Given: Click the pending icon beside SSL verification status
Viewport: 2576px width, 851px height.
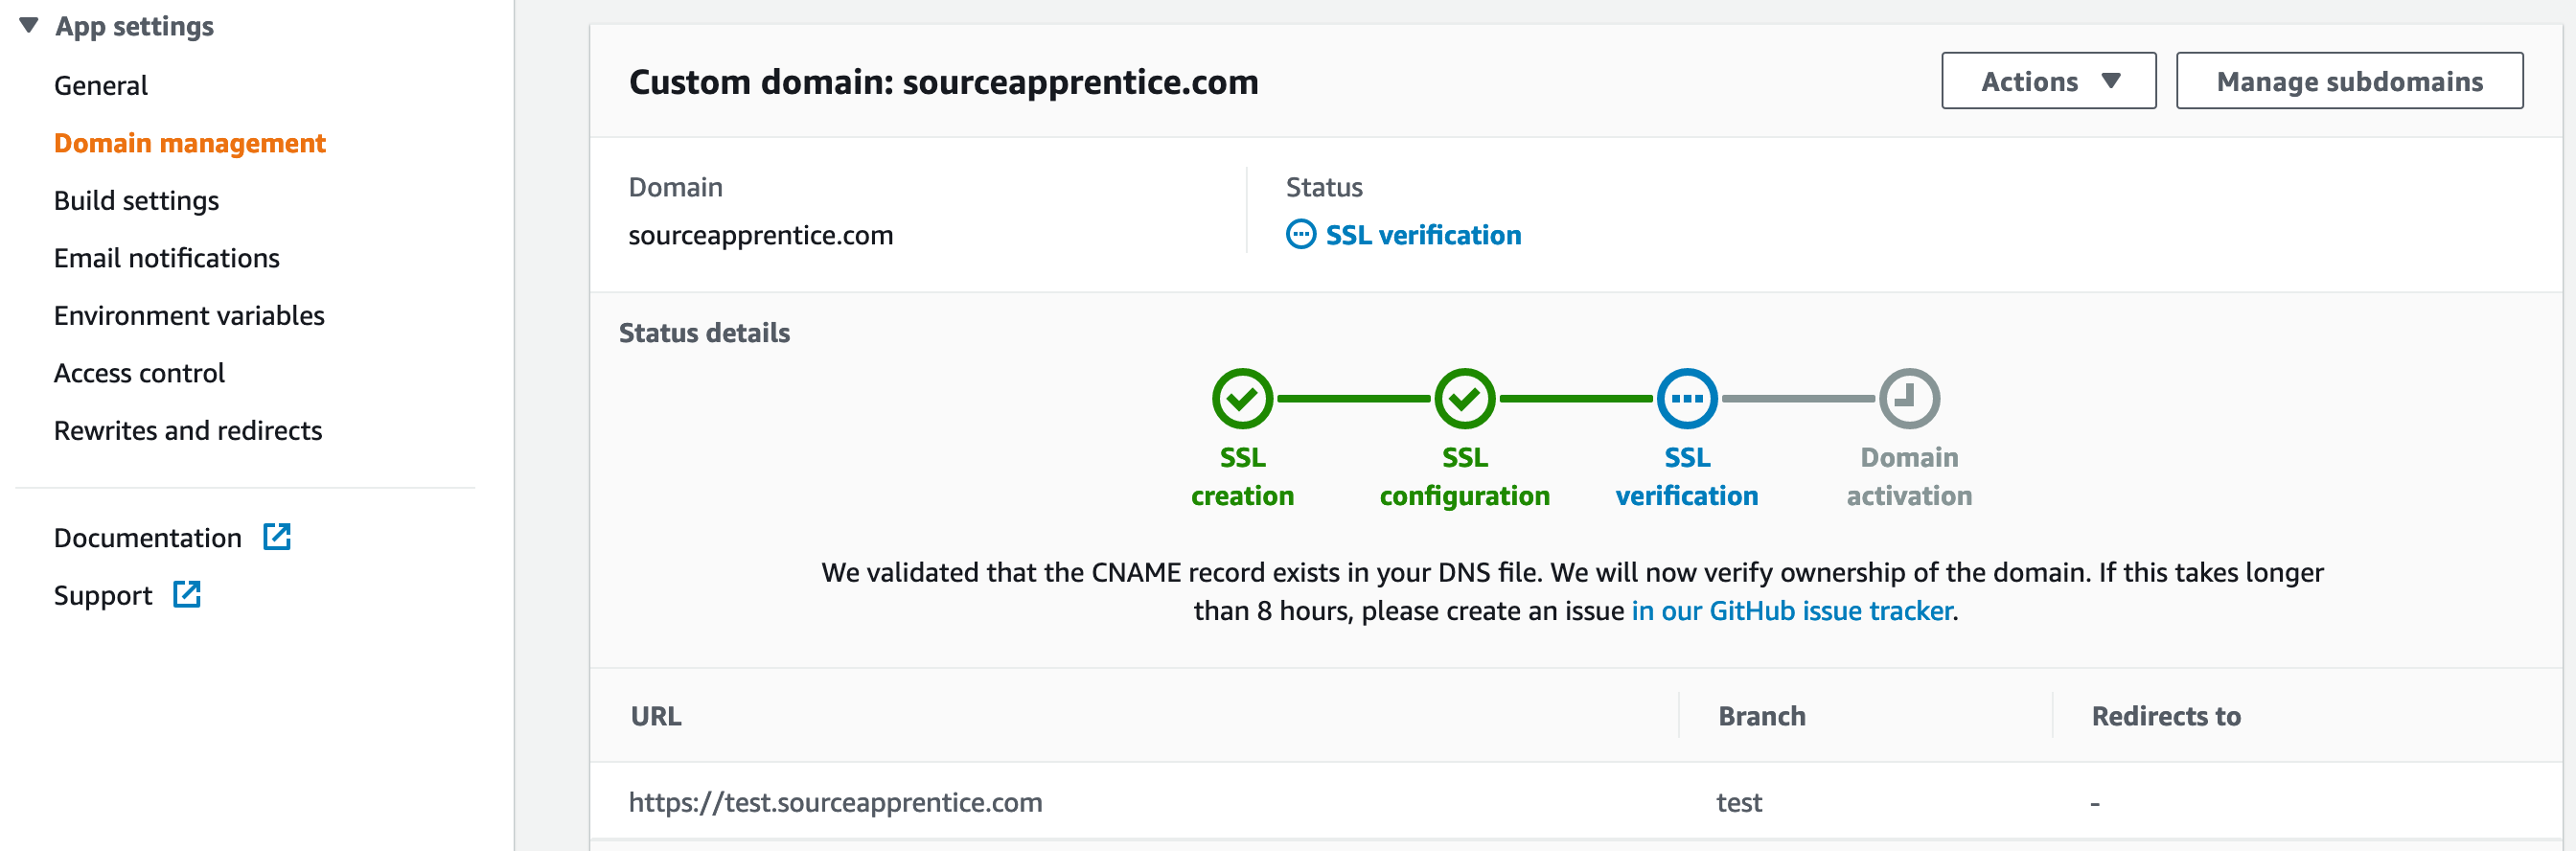Looking at the screenshot, I should (x=1300, y=234).
